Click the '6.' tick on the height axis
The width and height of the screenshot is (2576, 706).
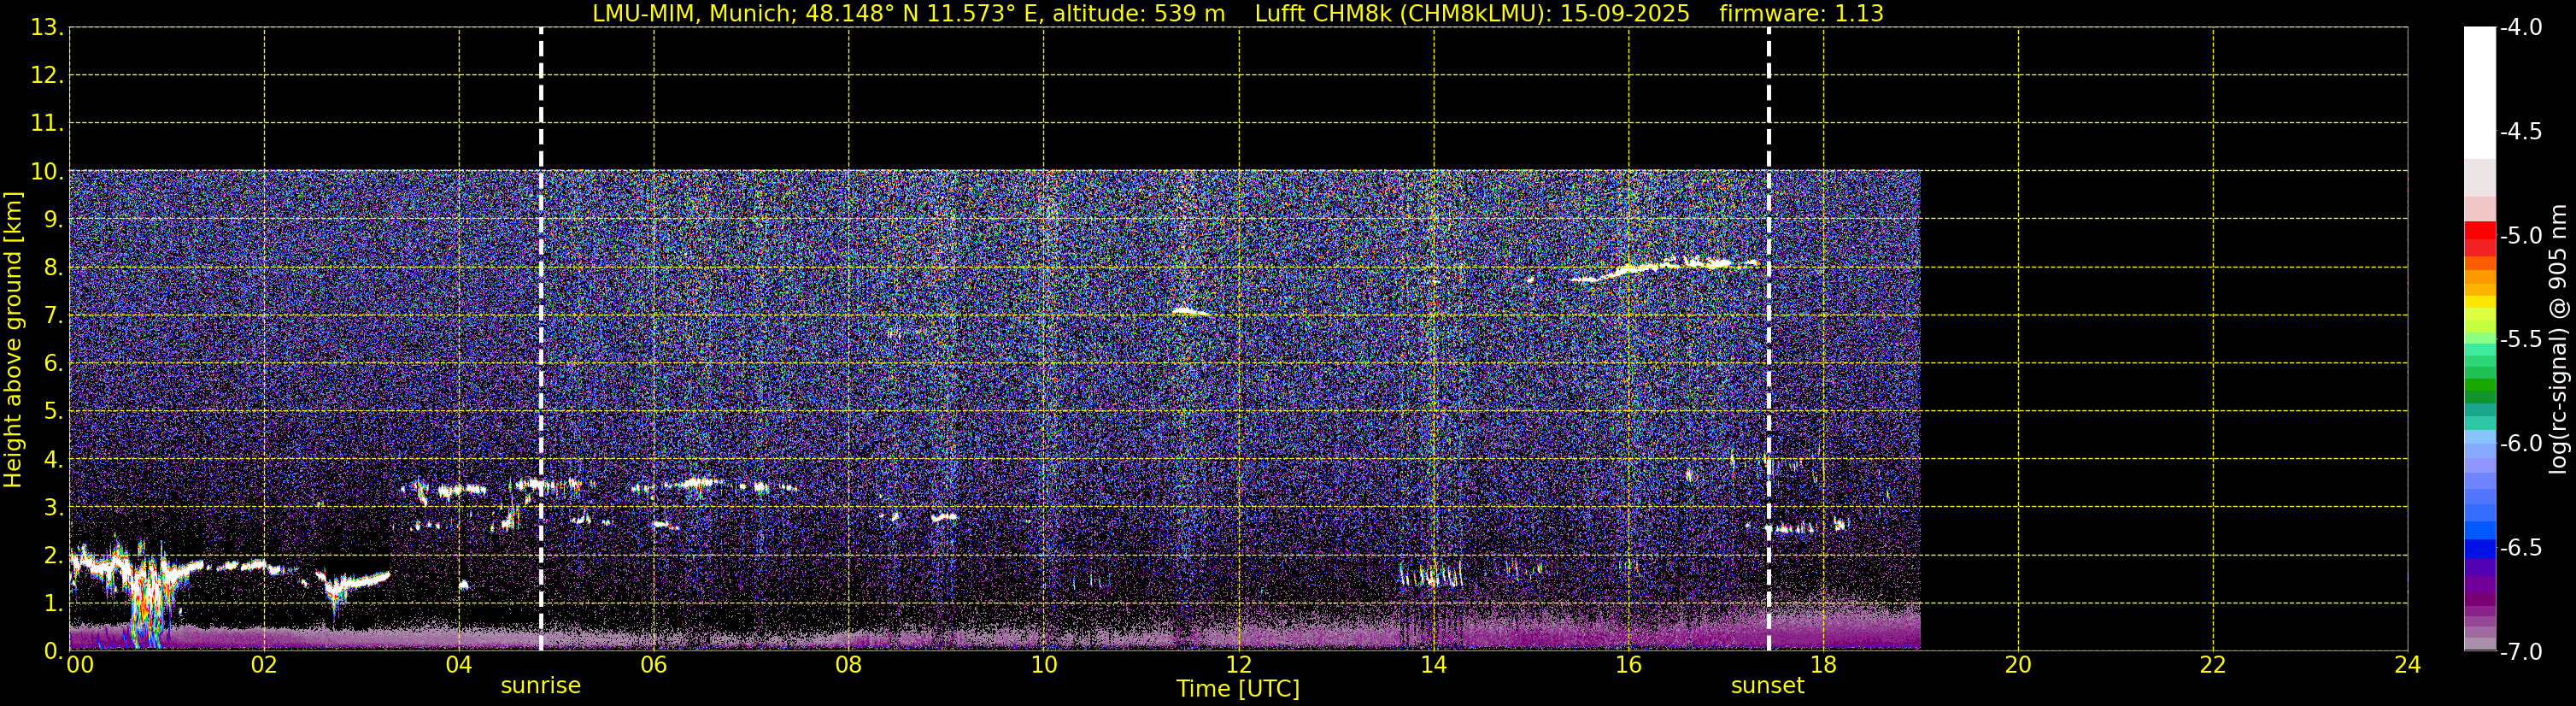point(53,363)
